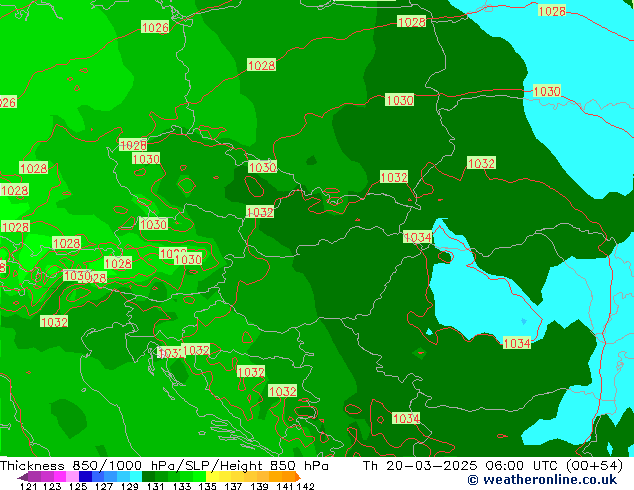Click the cyan legend swatch above 129
The image size is (634, 490).
click(136, 477)
